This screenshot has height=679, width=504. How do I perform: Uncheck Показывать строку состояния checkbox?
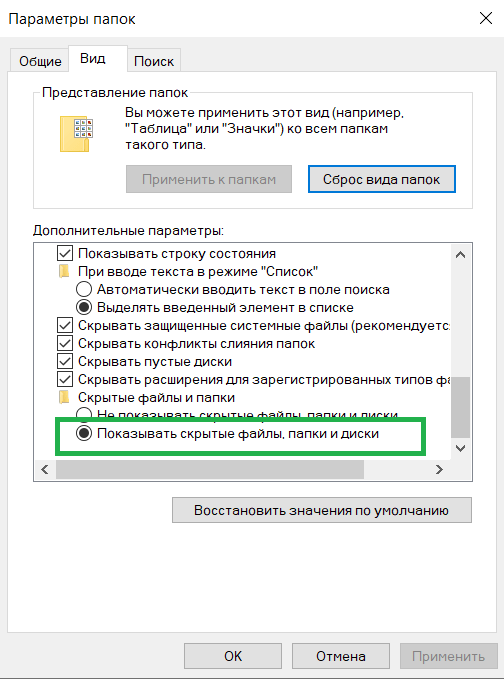tap(65, 253)
